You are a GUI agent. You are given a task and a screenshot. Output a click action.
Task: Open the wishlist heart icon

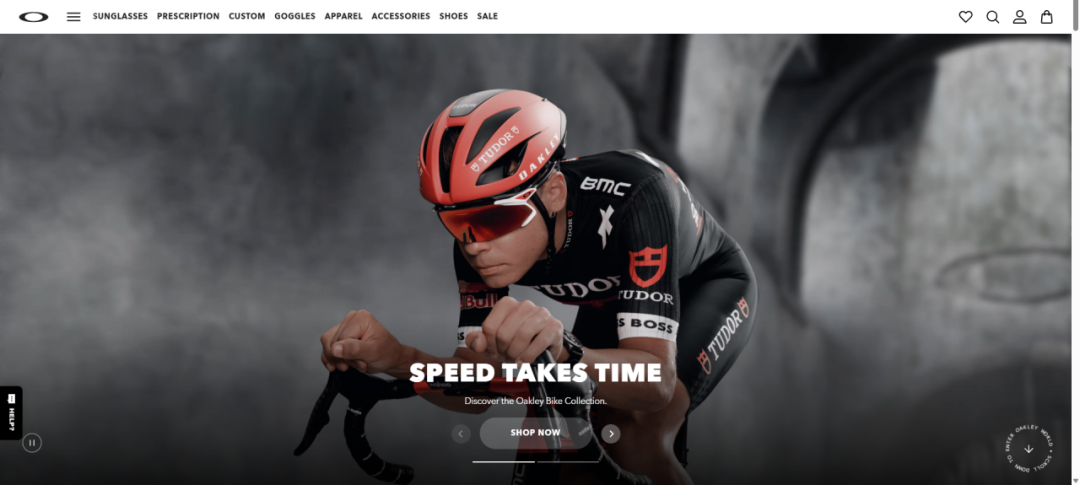click(966, 17)
